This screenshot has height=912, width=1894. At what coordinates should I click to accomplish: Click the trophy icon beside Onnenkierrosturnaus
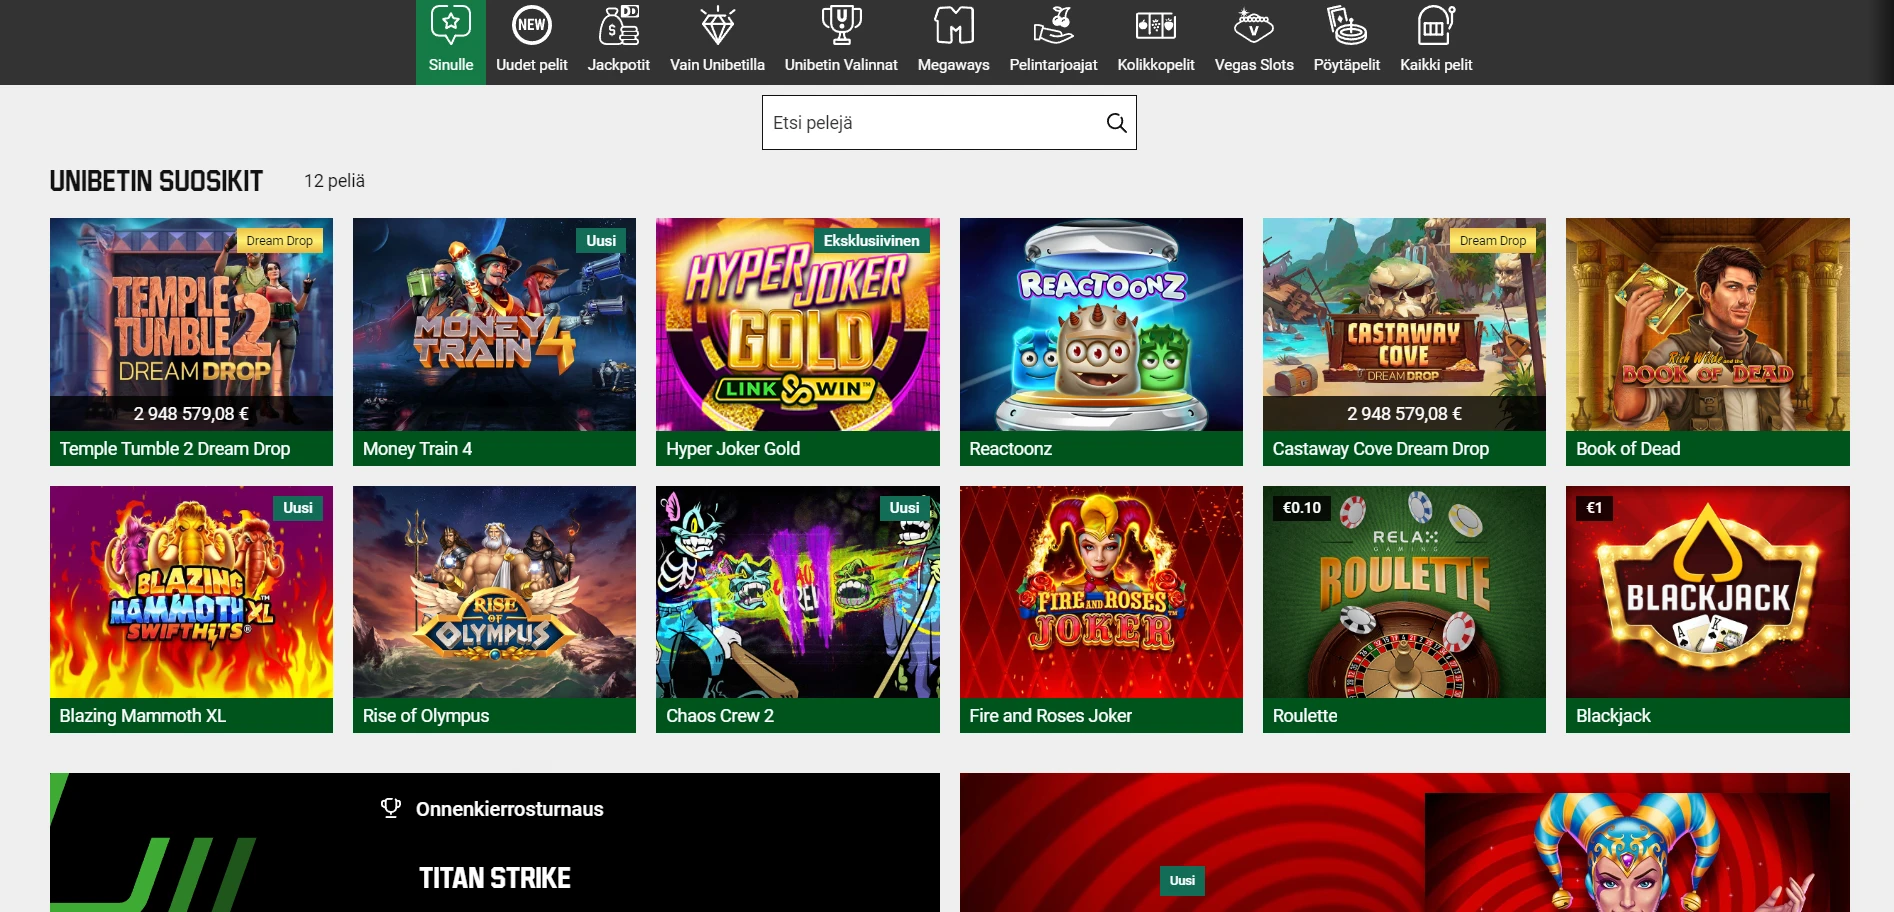tap(391, 808)
